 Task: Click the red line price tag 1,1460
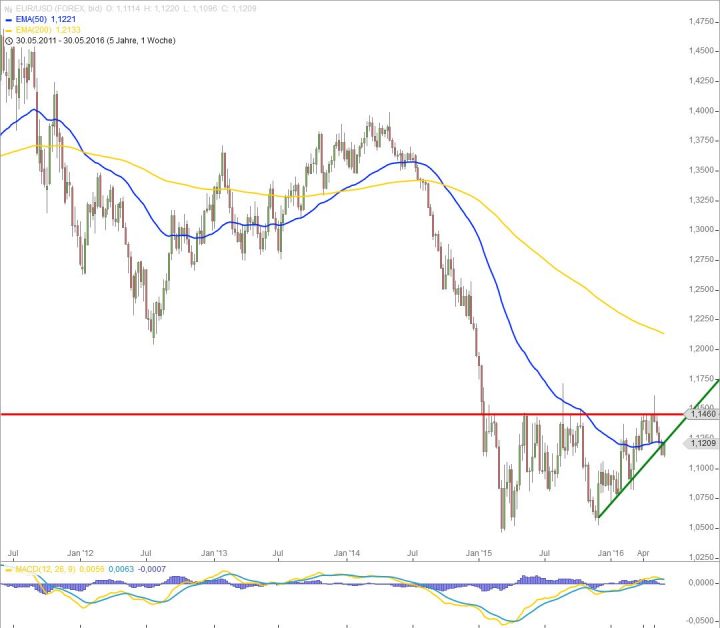coord(702,414)
